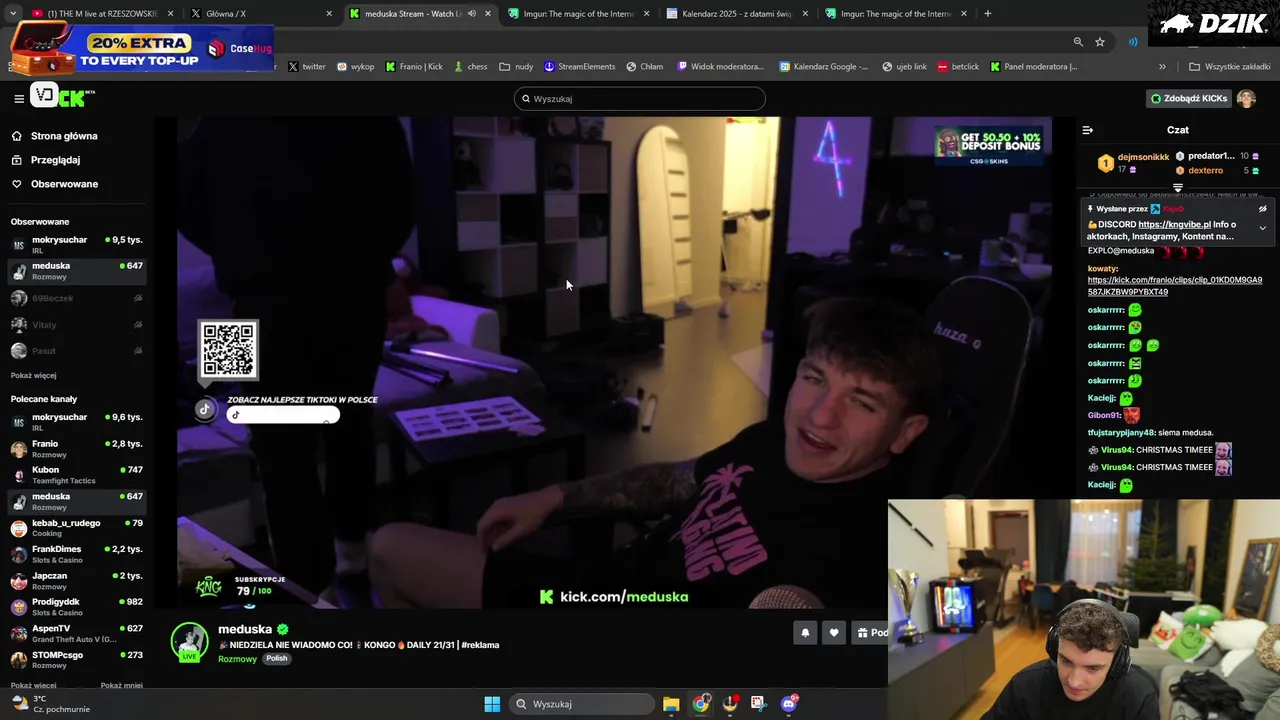Hide the pinned message with eye icon

(x=1263, y=209)
